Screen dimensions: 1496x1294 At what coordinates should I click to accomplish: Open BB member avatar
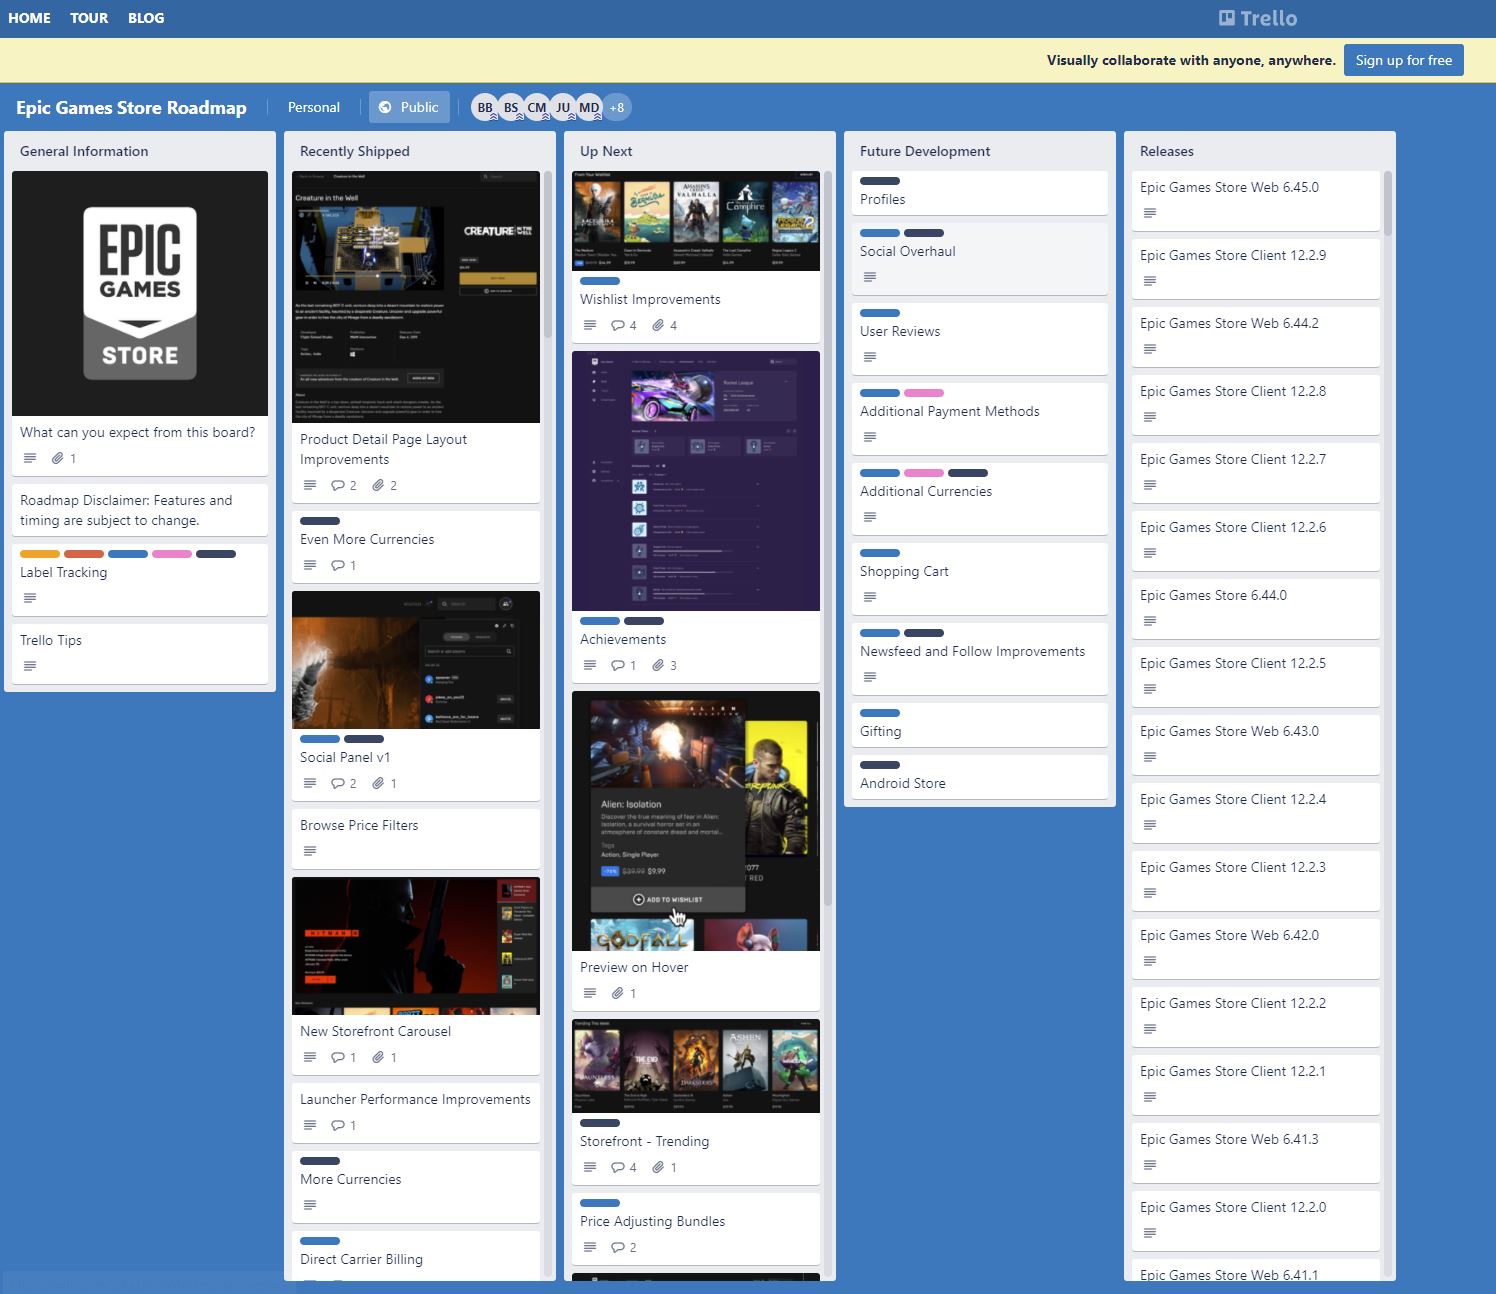pos(485,107)
